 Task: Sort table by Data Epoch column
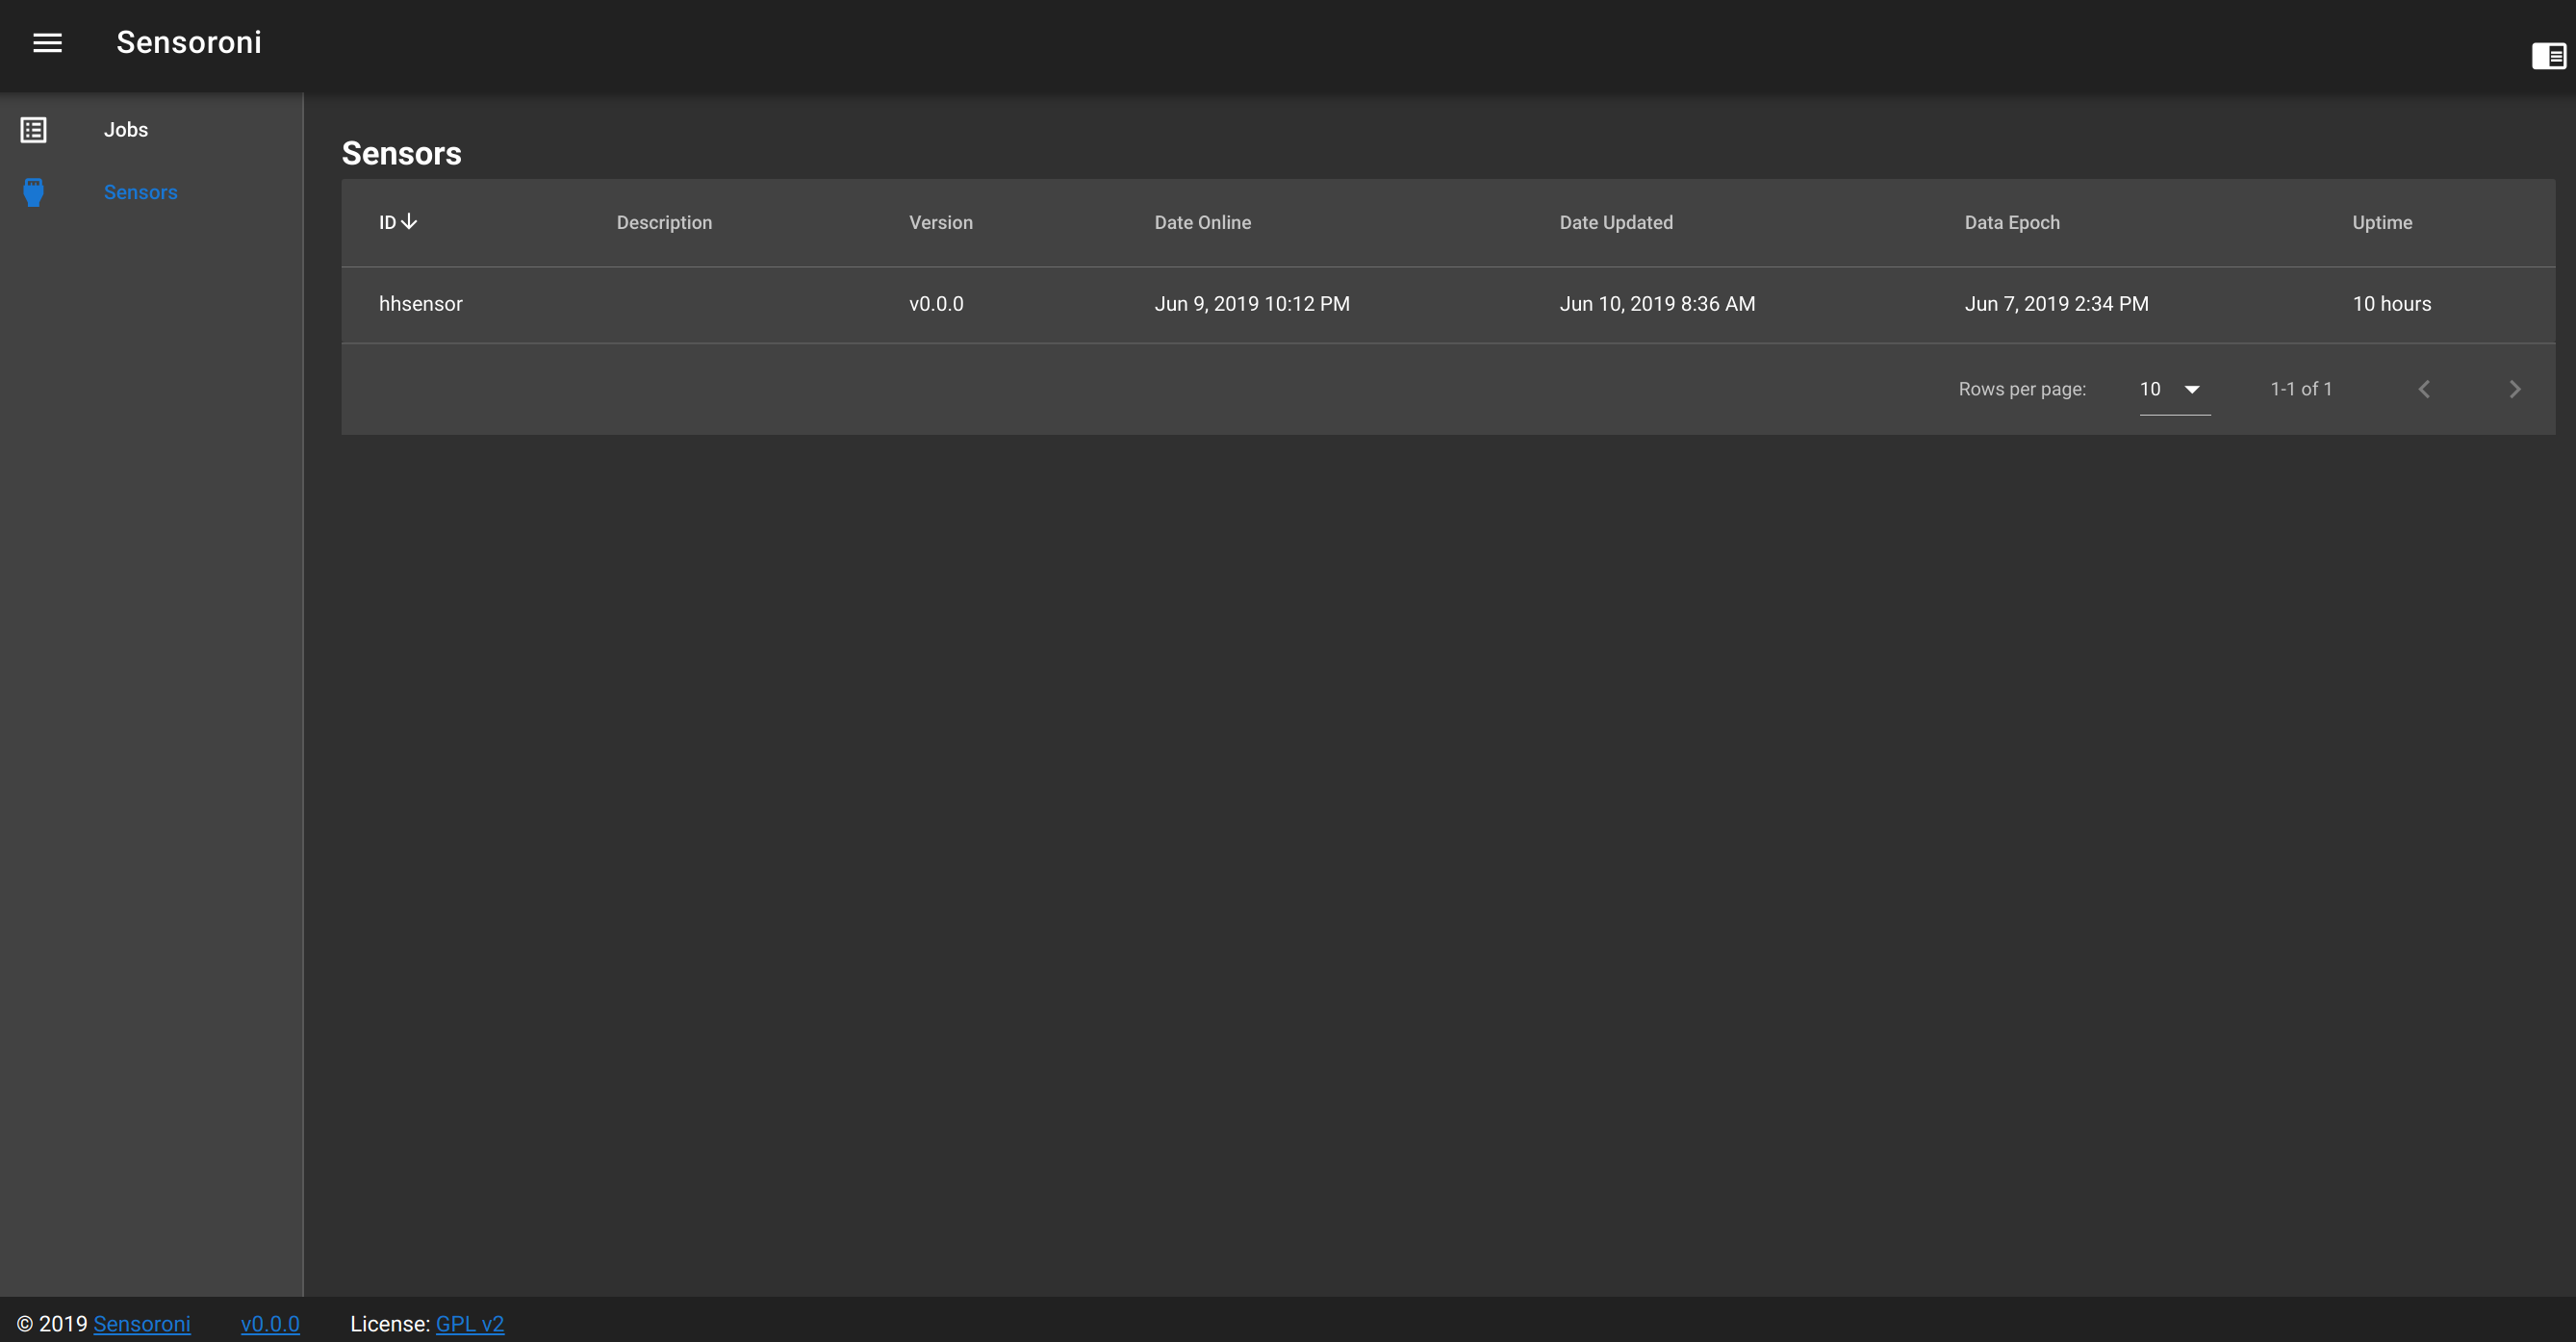pos(2011,223)
